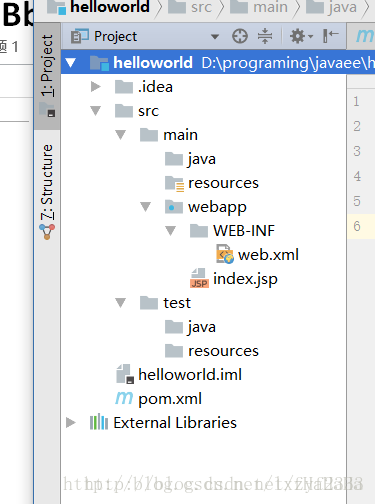The width and height of the screenshot is (375, 504).
Task: Select resources text under main
Action: point(223,183)
